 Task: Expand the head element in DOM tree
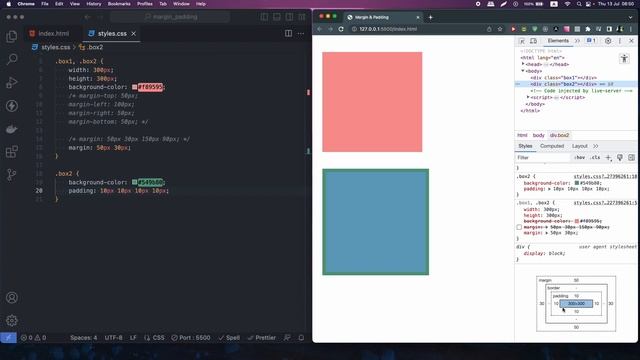(x=523, y=64)
